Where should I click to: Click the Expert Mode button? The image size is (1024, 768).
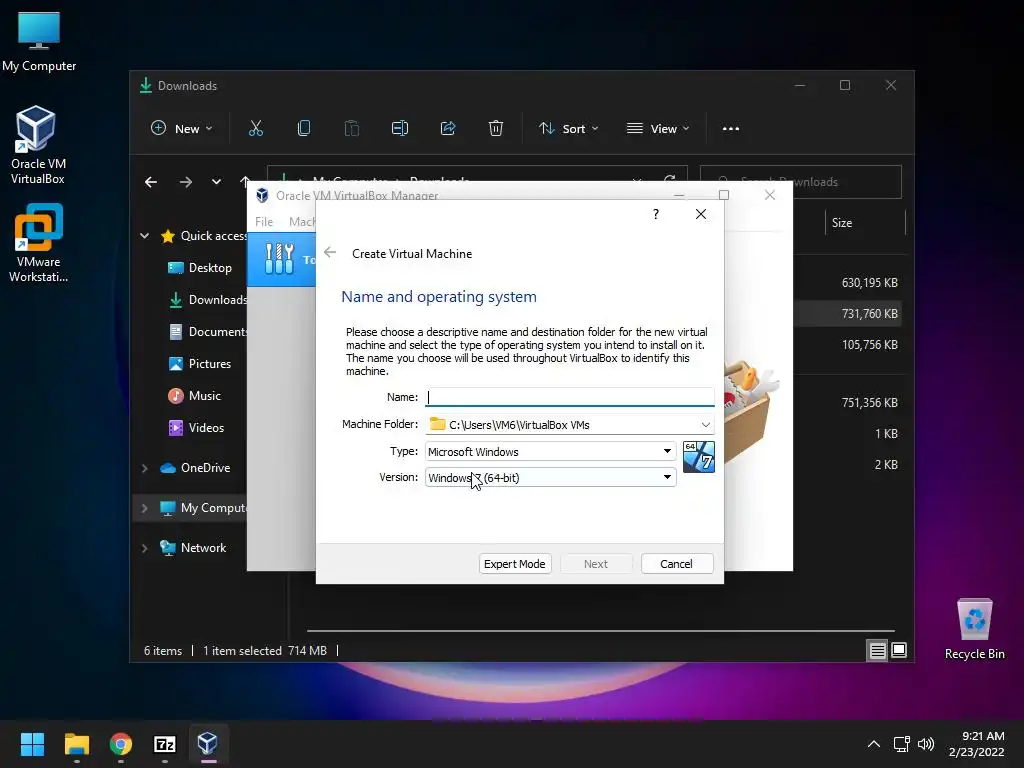(515, 564)
